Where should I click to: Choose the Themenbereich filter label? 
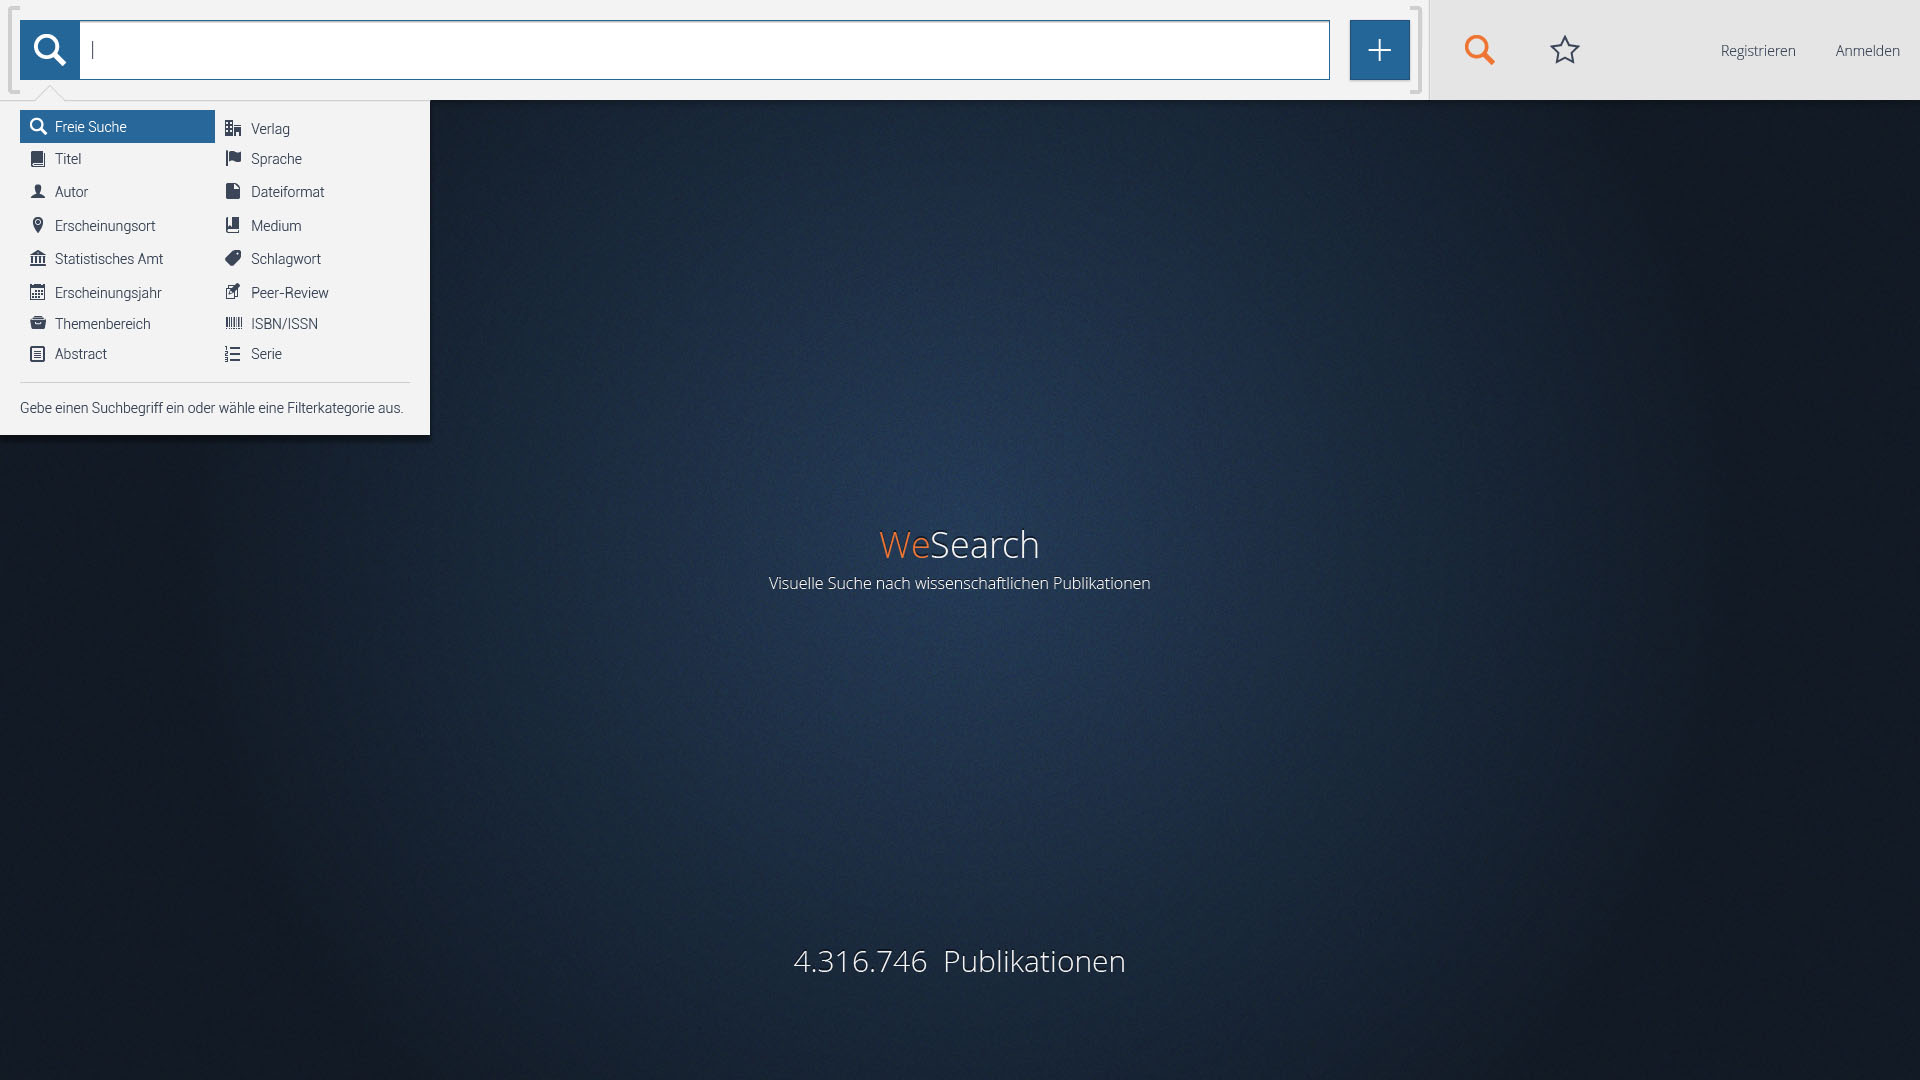[103, 324]
